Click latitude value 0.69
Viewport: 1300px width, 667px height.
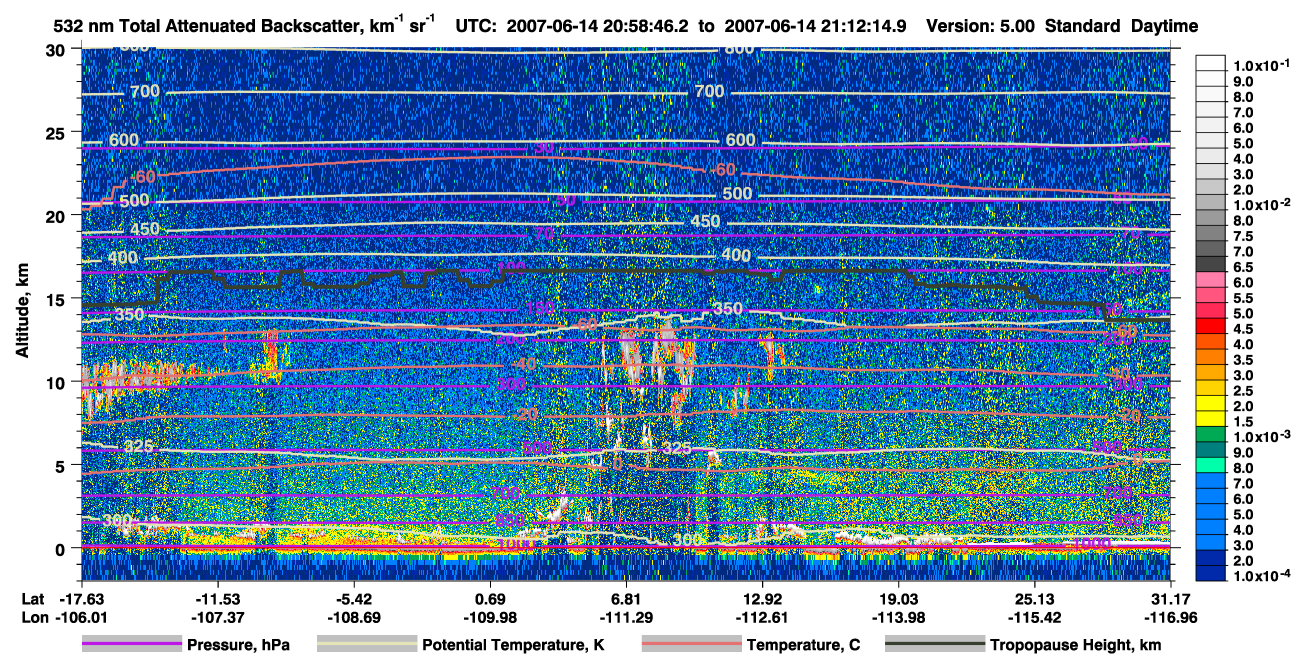coord(492,598)
